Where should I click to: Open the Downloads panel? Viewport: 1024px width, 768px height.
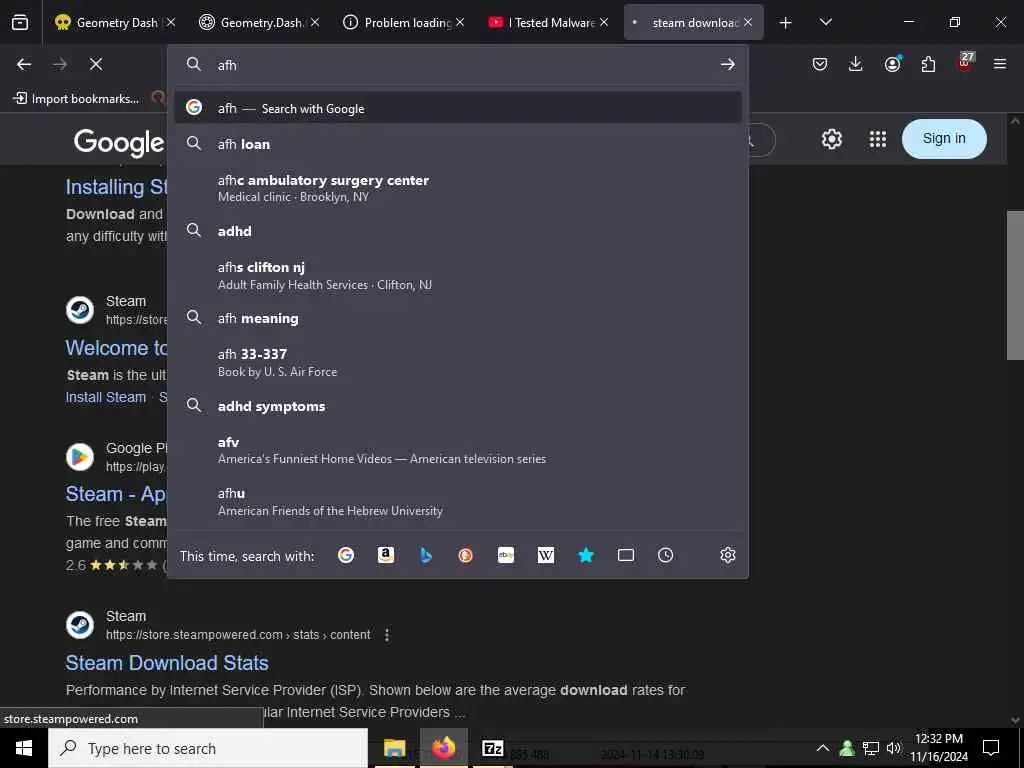tap(856, 64)
